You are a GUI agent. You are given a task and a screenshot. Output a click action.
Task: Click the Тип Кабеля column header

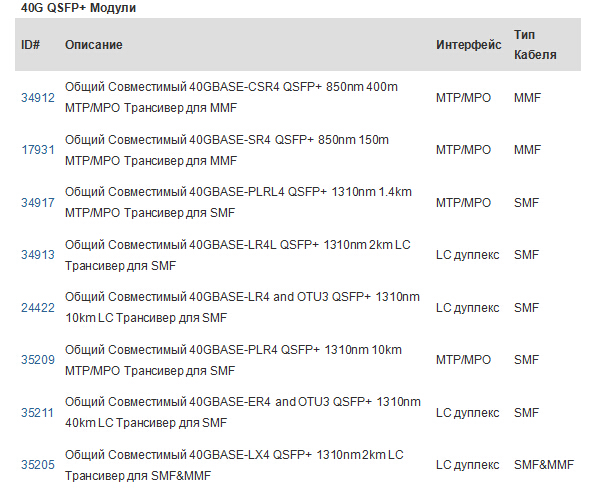tap(535, 45)
